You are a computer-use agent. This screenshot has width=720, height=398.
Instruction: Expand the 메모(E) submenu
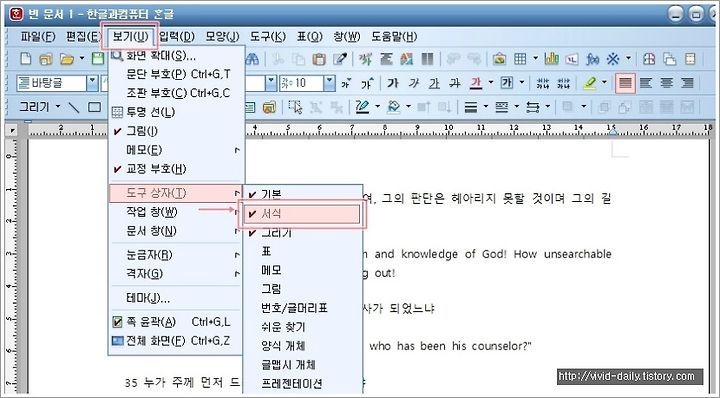(174, 150)
